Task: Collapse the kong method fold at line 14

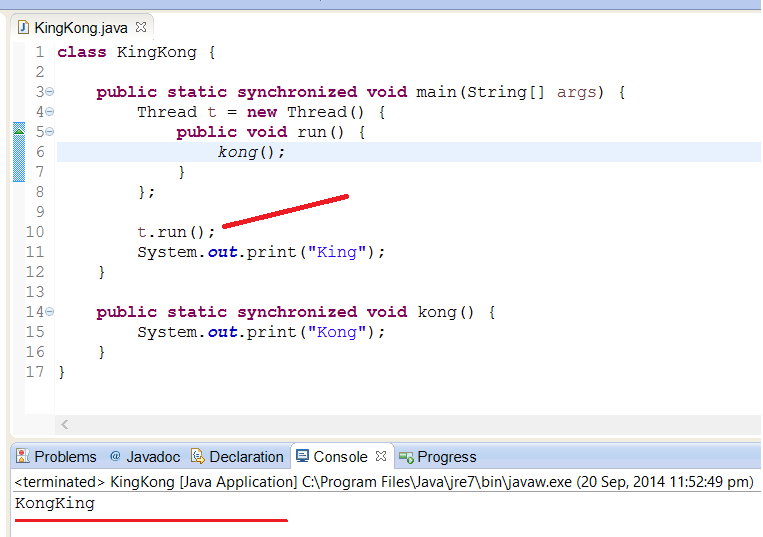Action: 50,311
